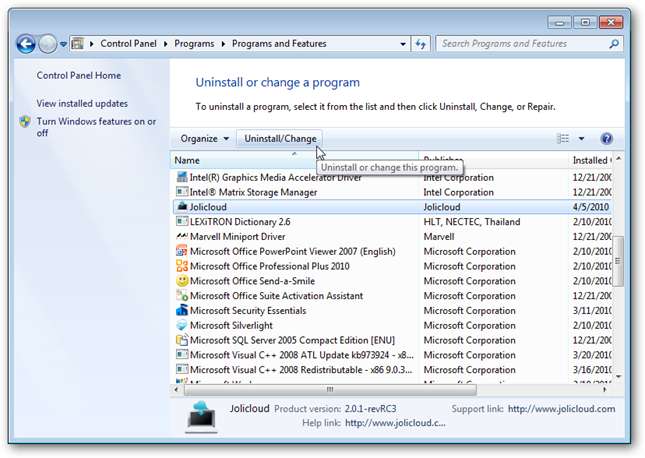This screenshot has width=645, height=458.
Task: Click HLT, NECTEC, Thailand publisher cell
Action: (472, 222)
